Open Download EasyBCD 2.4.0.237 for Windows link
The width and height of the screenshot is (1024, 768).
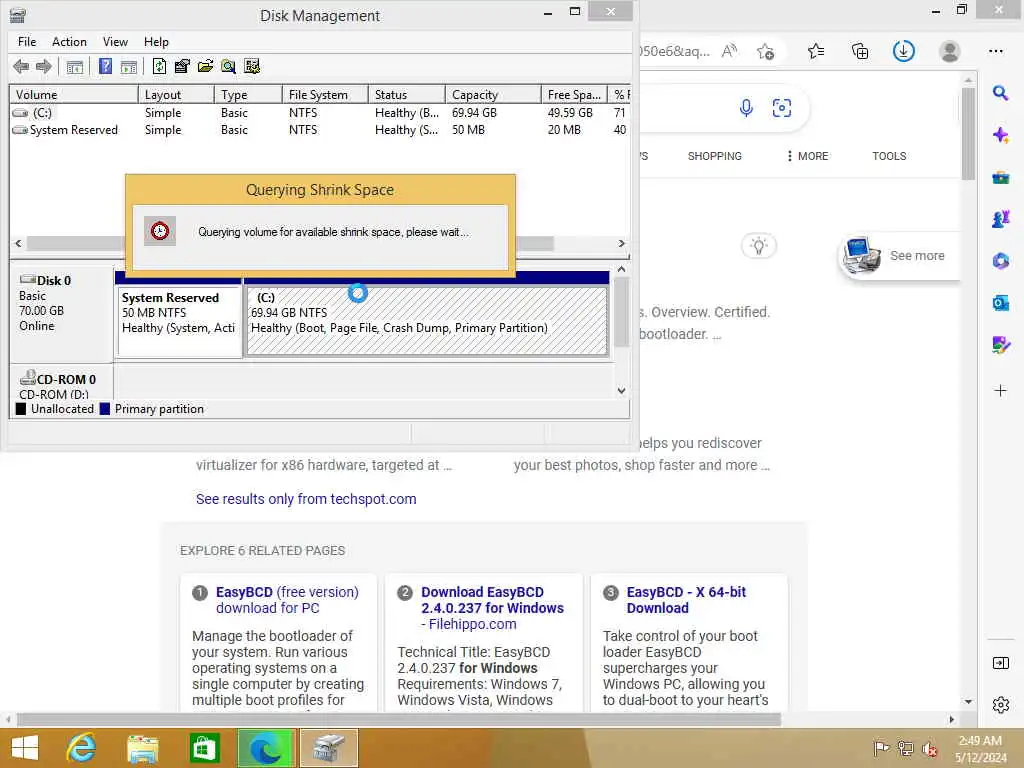tap(492, 608)
